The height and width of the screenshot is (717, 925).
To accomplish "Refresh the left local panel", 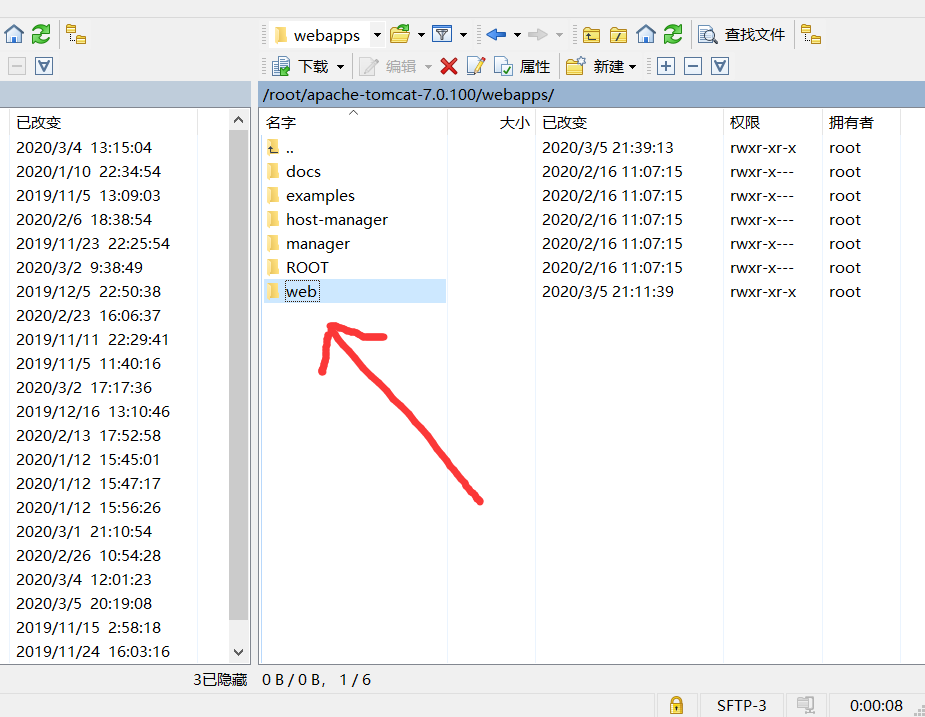I will coord(41,34).
